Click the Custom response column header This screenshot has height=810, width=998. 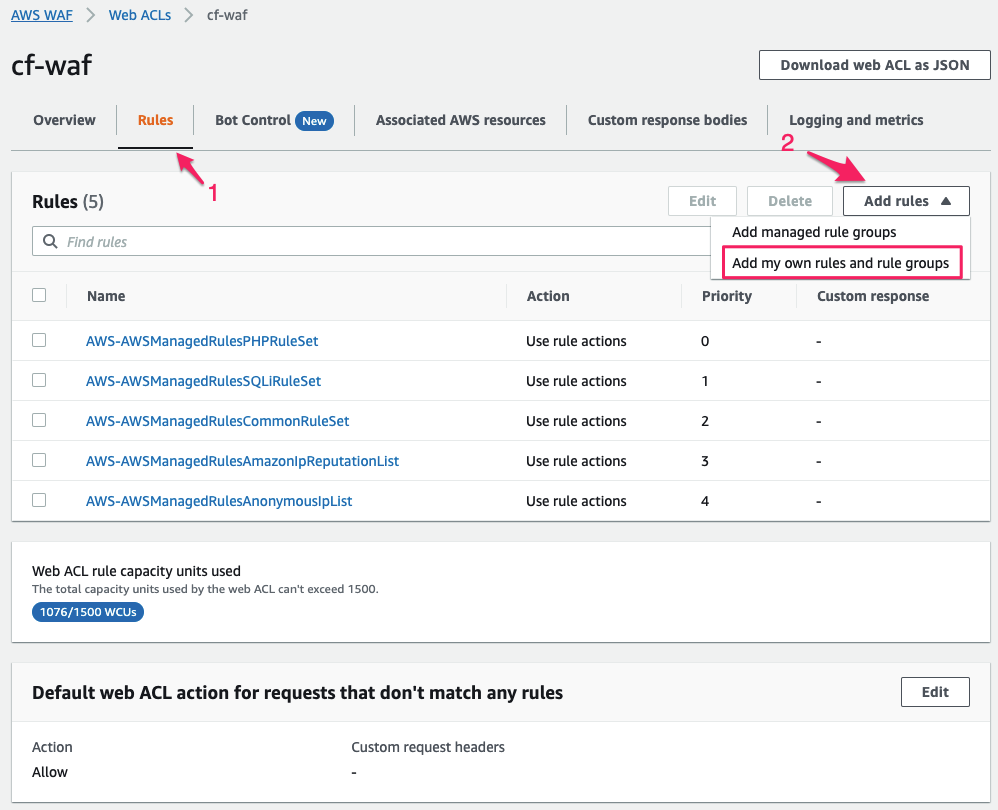click(873, 296)
